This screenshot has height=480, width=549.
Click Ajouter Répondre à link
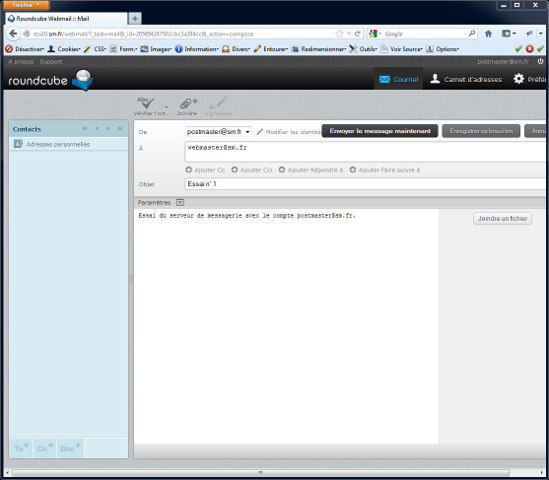(x=311, y=170)
